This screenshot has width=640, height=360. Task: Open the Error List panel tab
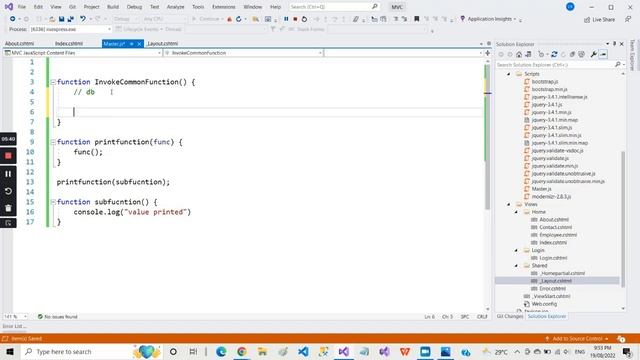click(14, 327)
